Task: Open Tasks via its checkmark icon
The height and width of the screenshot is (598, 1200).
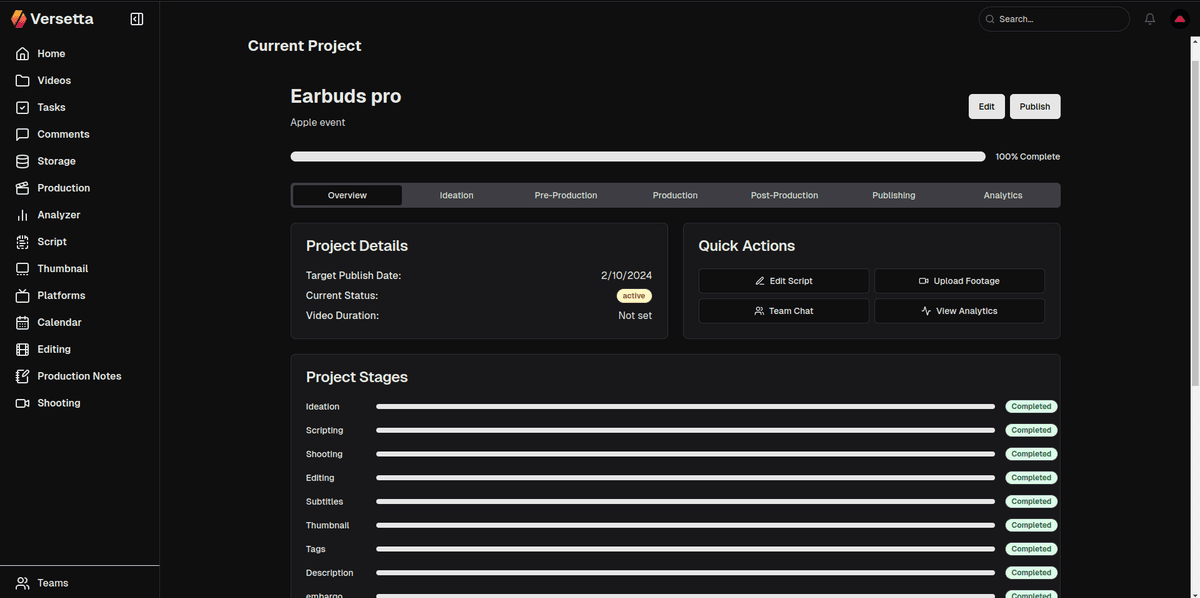Action: click(x=23, y=108)
